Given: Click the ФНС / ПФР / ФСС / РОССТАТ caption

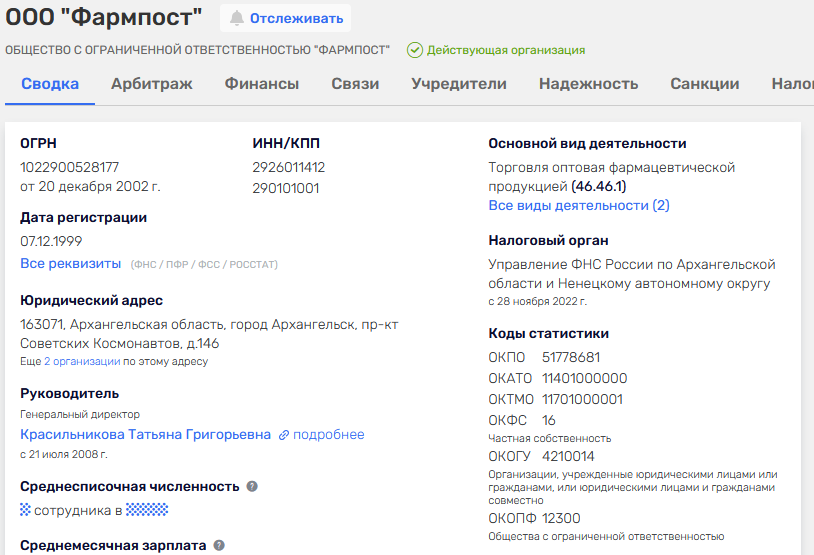Looking at the screenshot, I should [x=204, y=265].
